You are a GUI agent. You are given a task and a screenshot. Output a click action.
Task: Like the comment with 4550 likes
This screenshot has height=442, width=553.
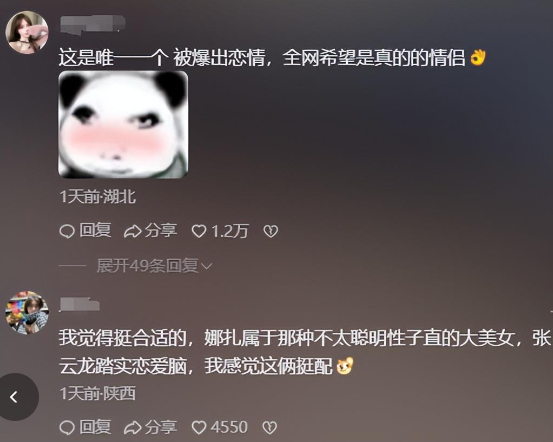click(x=199, y=428)
